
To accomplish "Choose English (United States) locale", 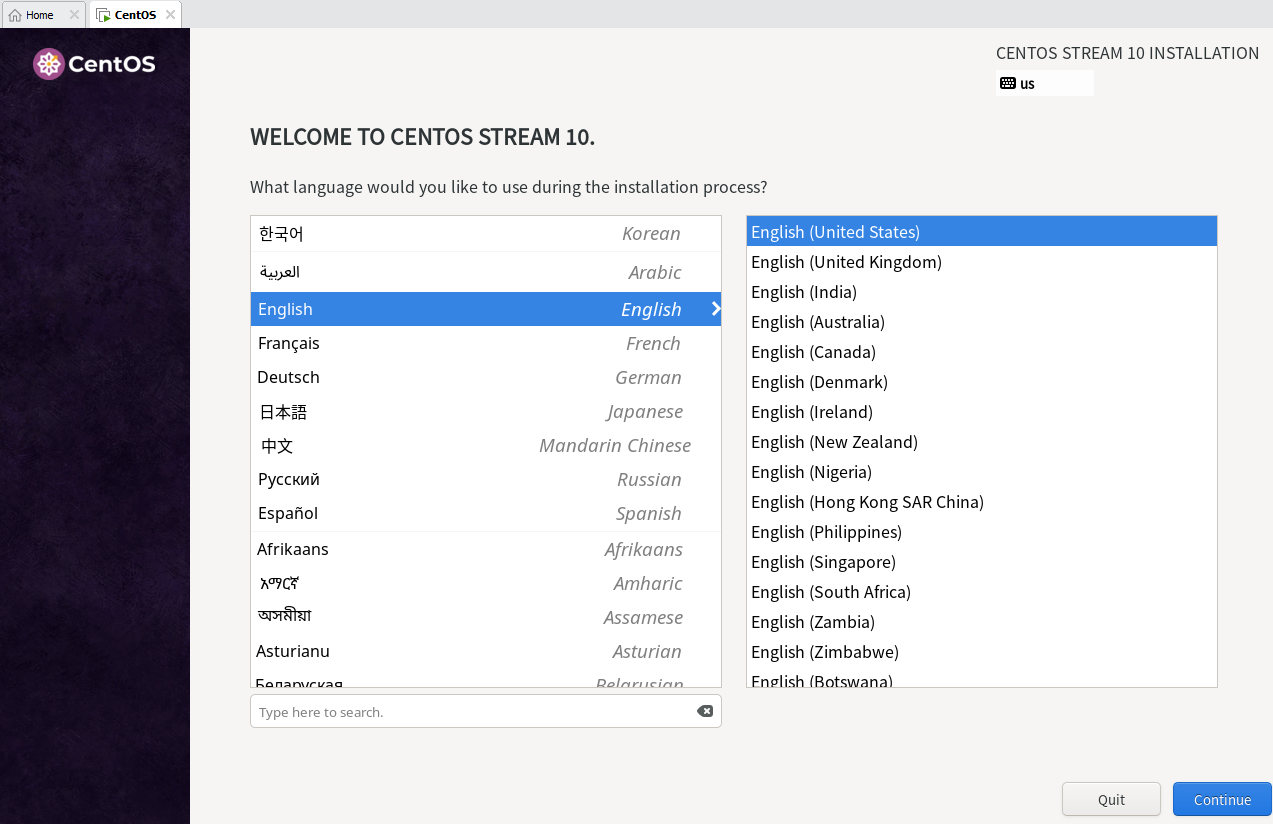I will tap(982, 232).
